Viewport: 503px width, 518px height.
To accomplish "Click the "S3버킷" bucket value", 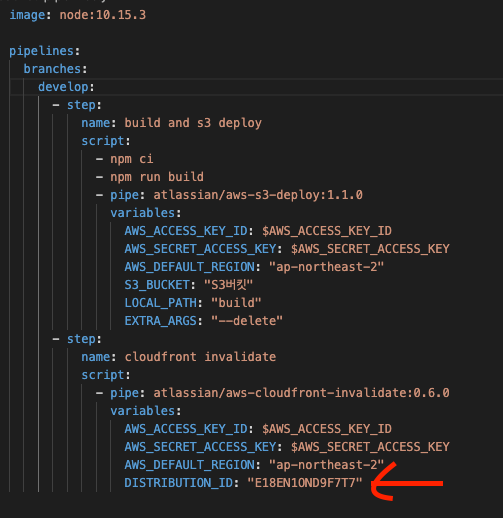I will (x=228, y=285).
